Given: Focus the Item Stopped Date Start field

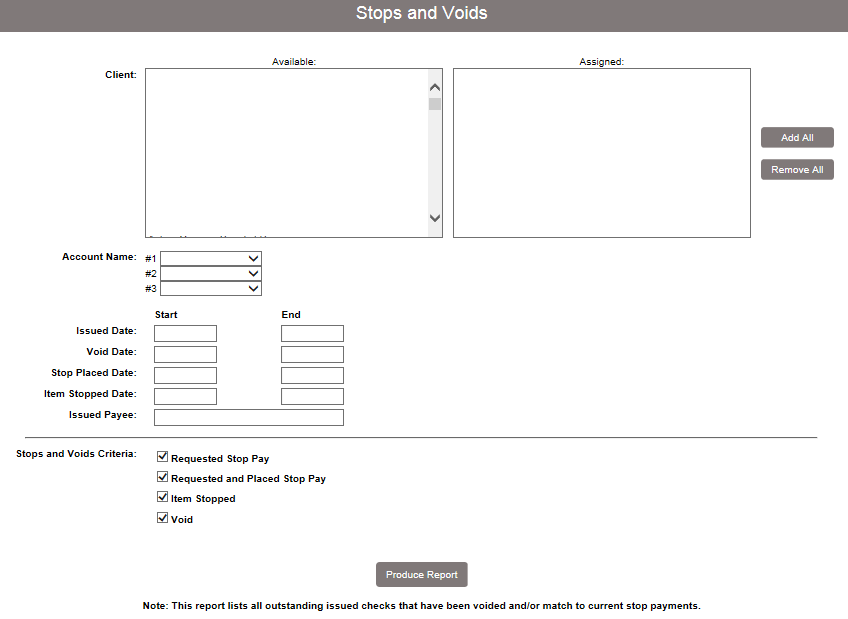Looking at the screenshot, I should pos(186,397).
